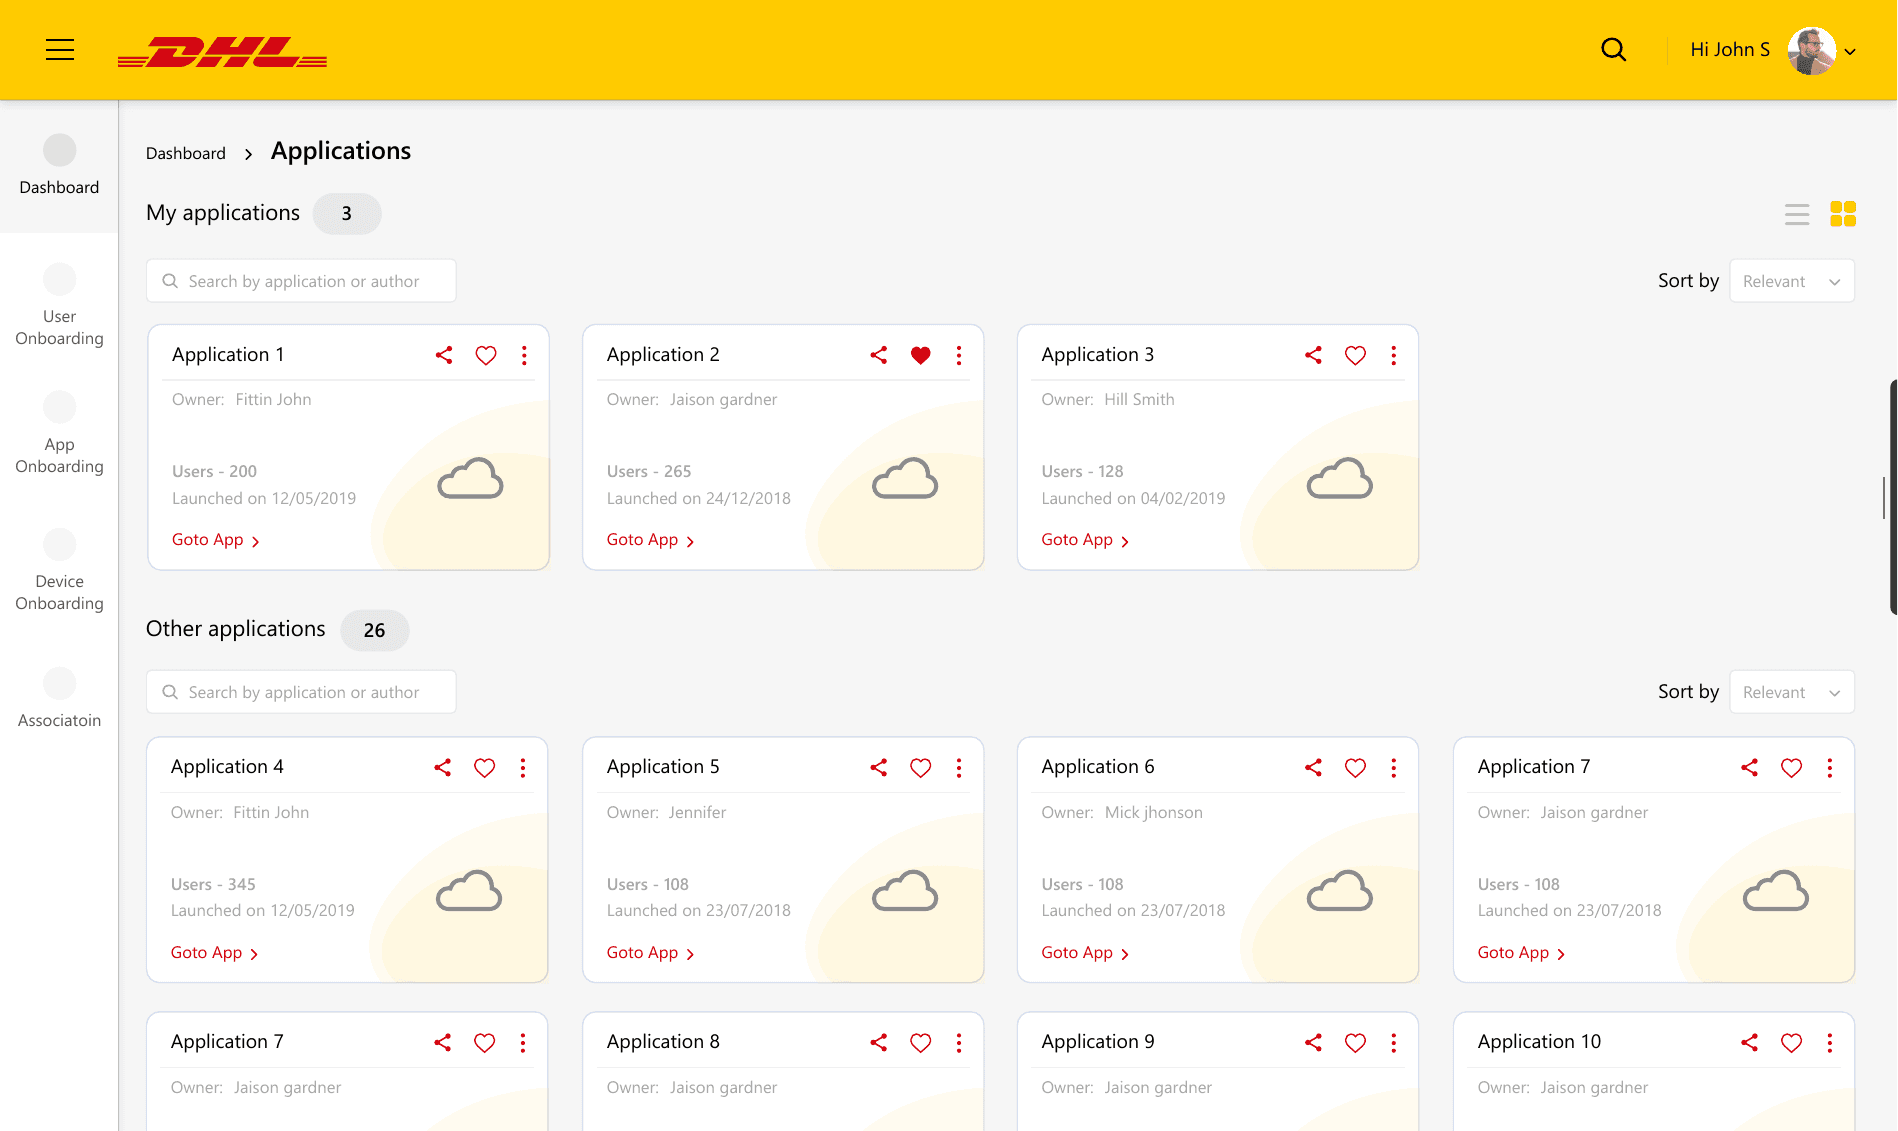This screenshot has width=1898, height=1131.
Task: Share Application 2
Action: point(879,355)
